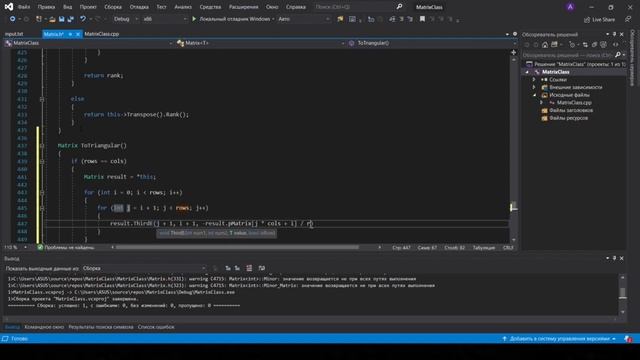Click notification icon in status bar corner
This screenshot has width=640, height=360.
pyautogui.click(x=628, y=339)
